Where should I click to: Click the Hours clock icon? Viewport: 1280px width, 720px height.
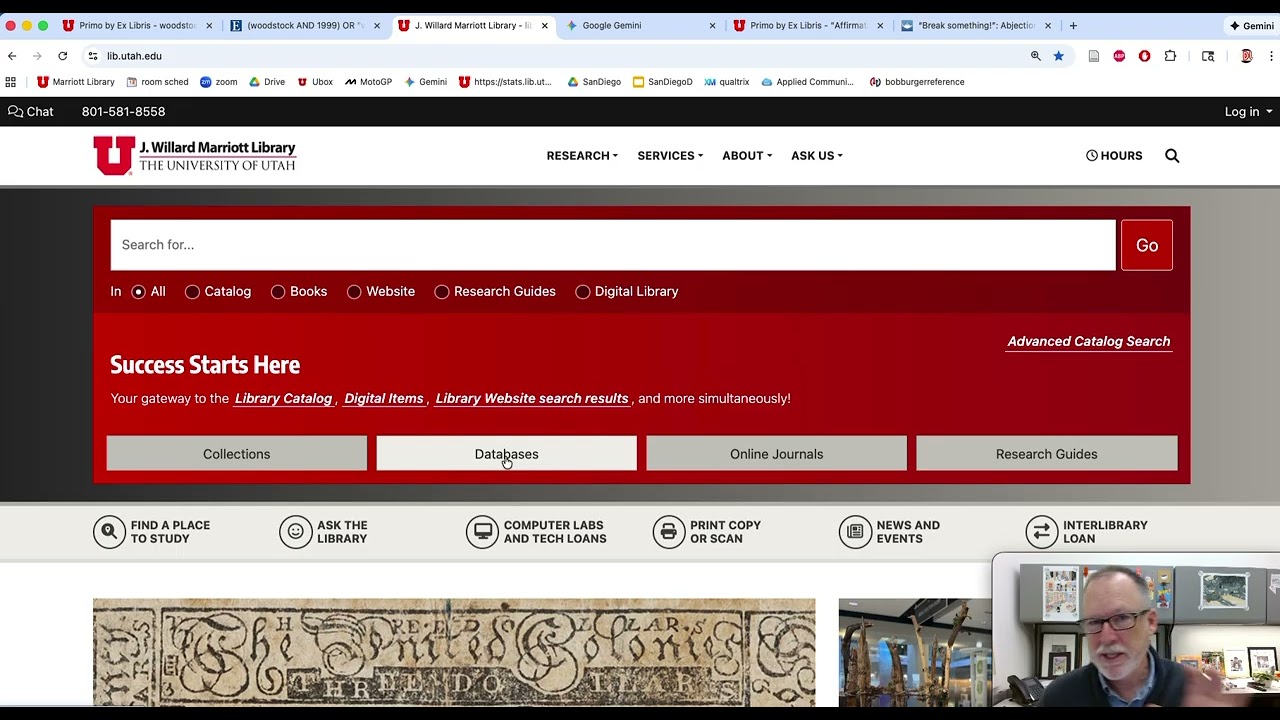[x=1092, y=156]
